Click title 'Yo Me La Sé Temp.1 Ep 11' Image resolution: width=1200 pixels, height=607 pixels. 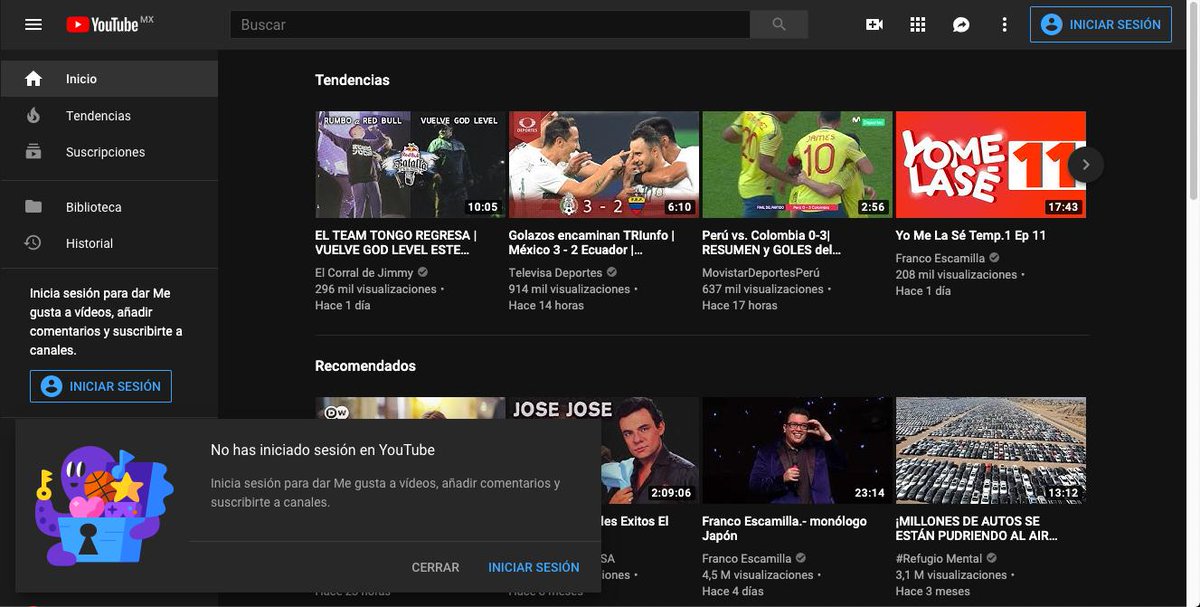[x=971, y=236]
